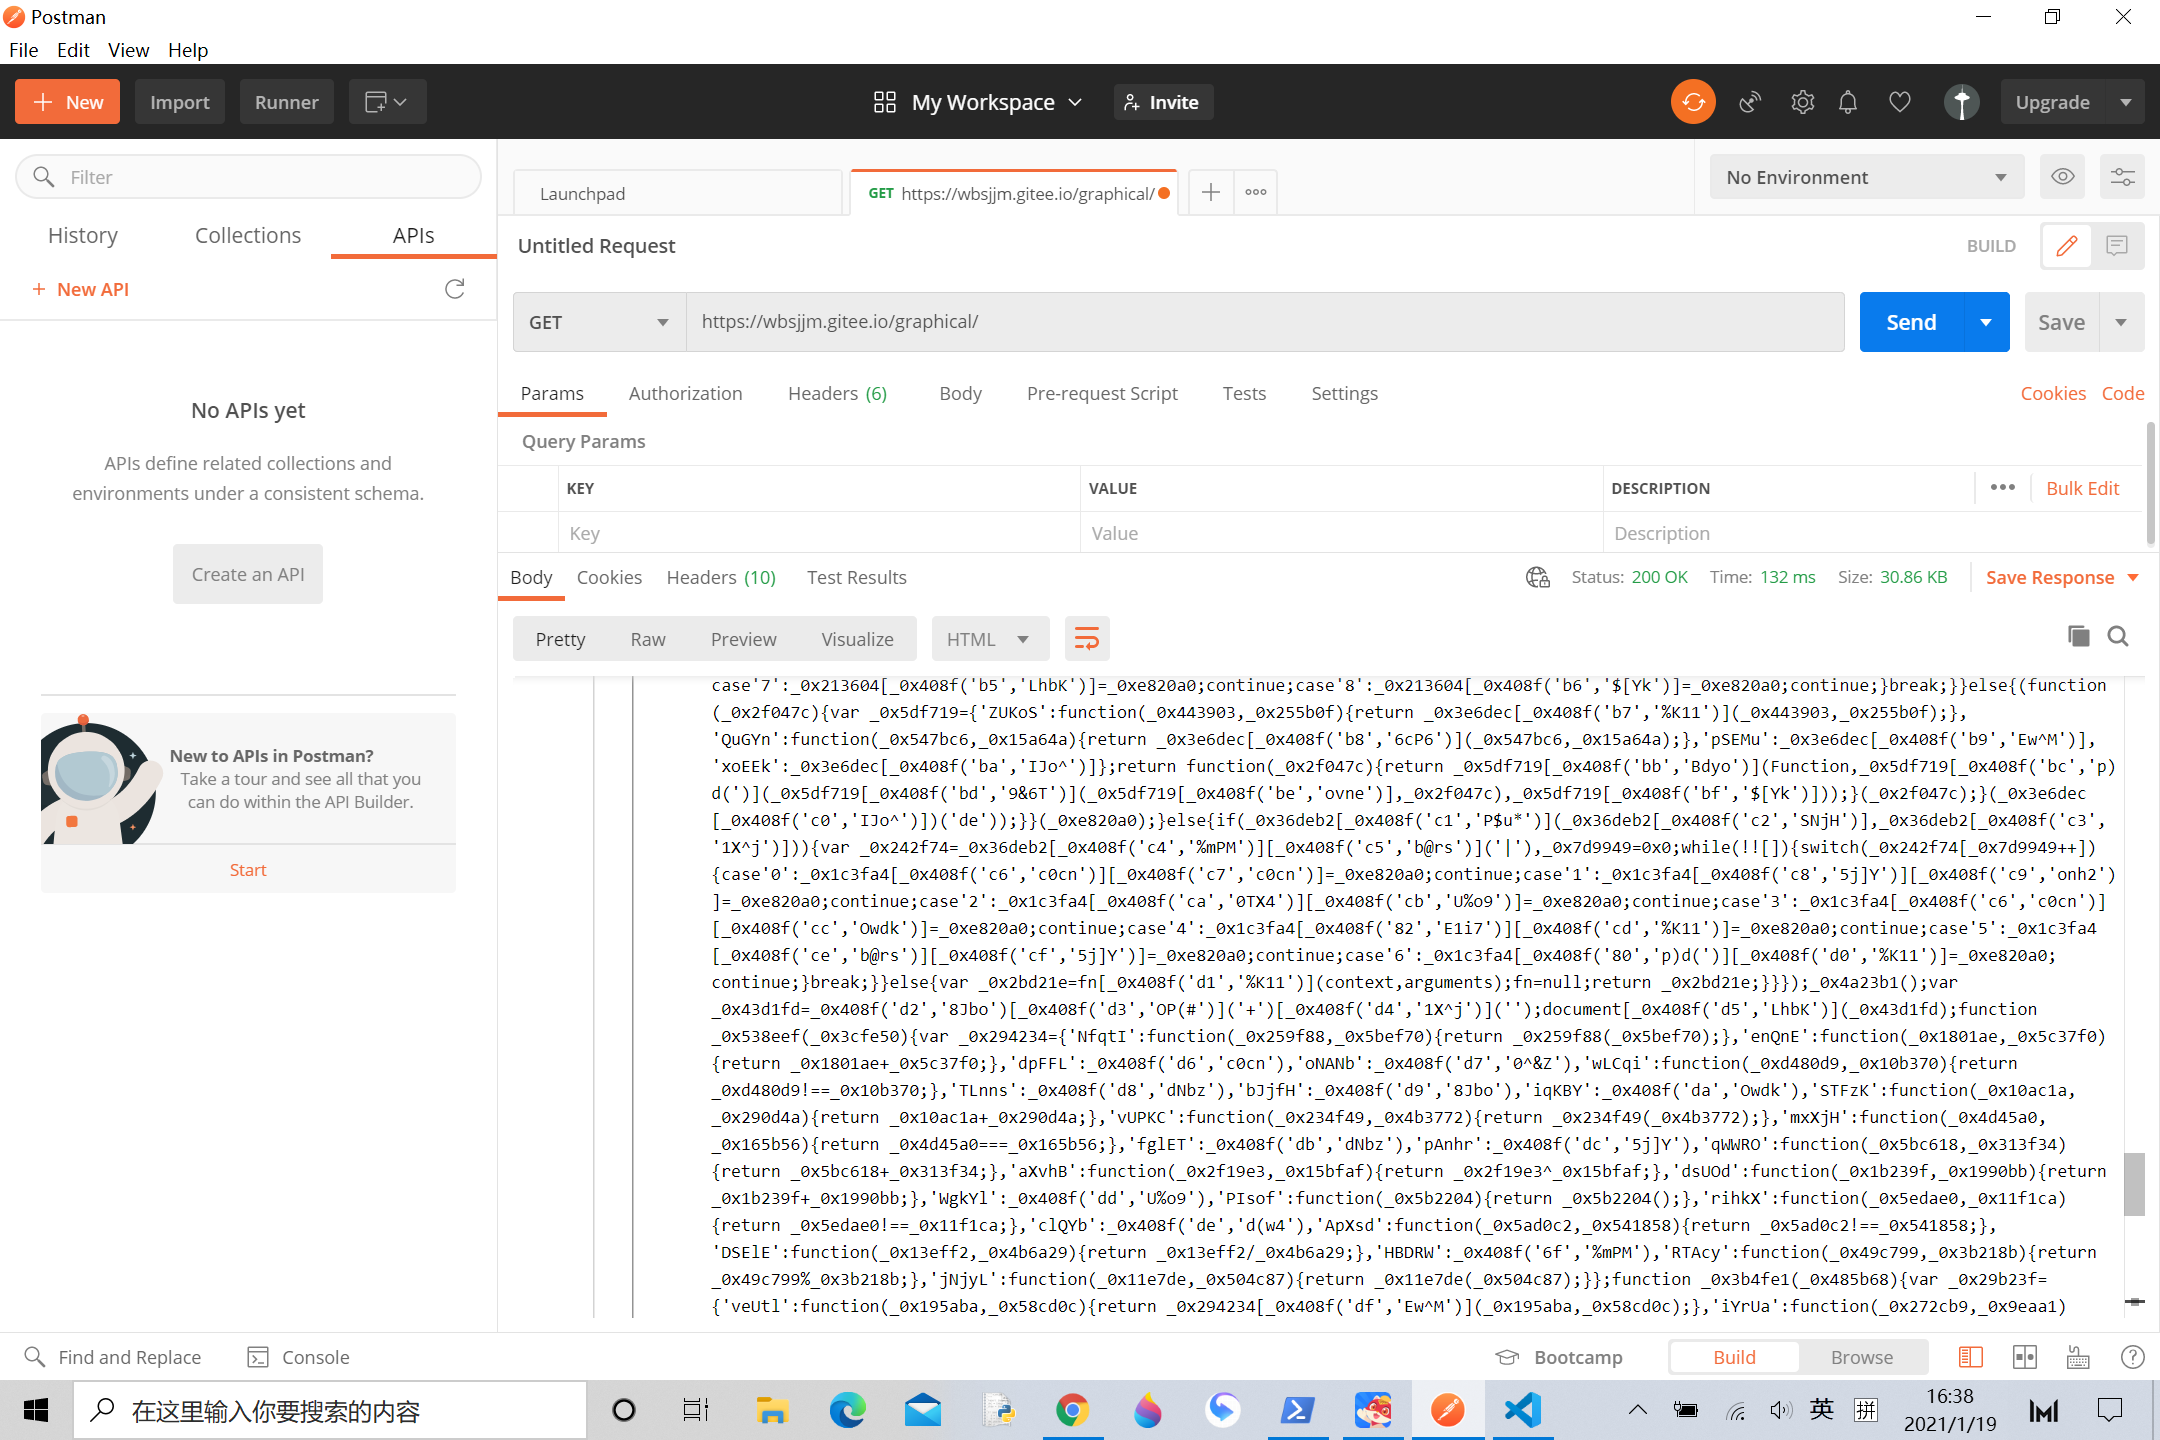2160x1440 pixels.
Task: Open the query params column options dots
Action: [x=2003, y=487]
